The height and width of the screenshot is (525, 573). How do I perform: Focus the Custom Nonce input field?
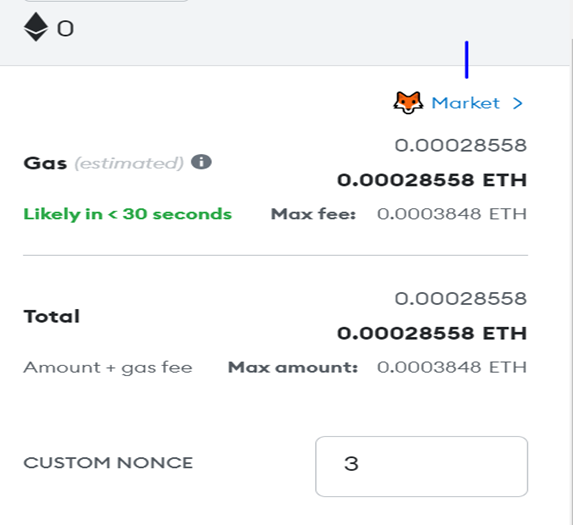point(421,466)
